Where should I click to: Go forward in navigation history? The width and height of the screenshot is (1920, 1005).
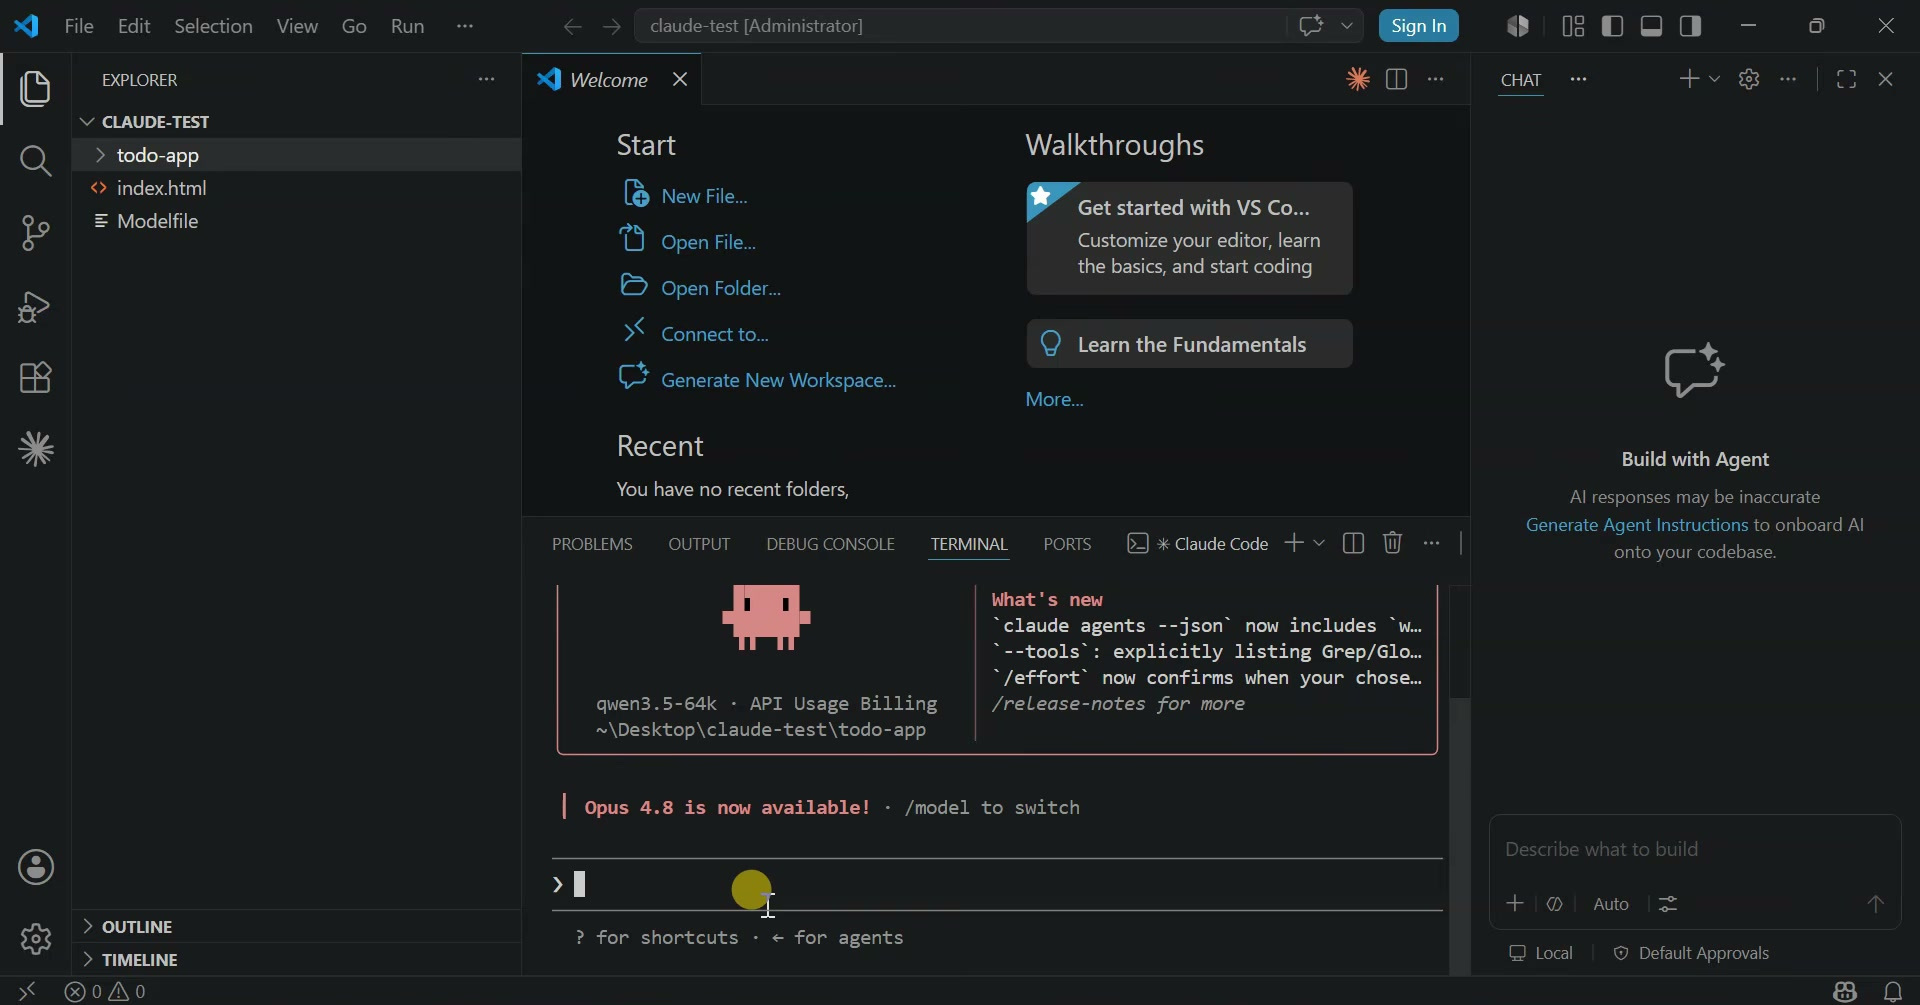pyautogui.click(x=612, y=27)
